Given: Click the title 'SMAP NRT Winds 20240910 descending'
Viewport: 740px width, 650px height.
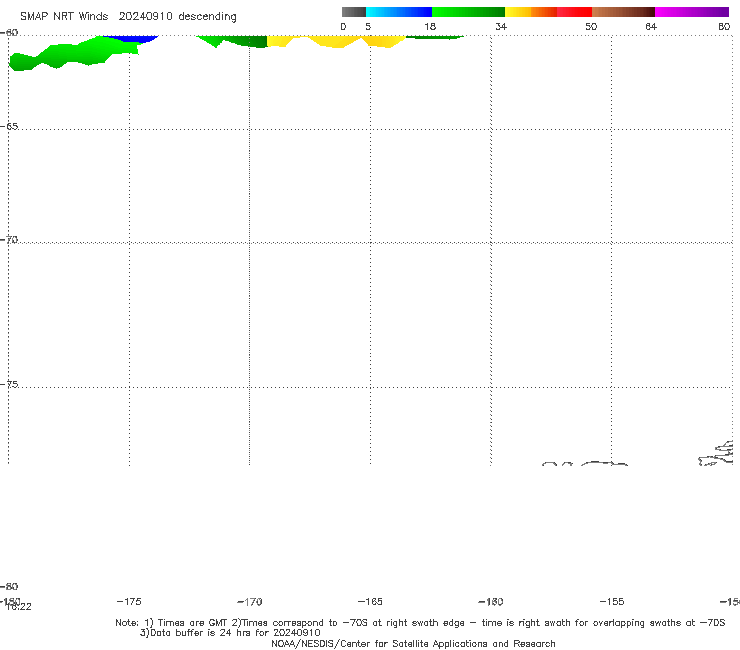Looking at the screenshot, I should point(128,17).
